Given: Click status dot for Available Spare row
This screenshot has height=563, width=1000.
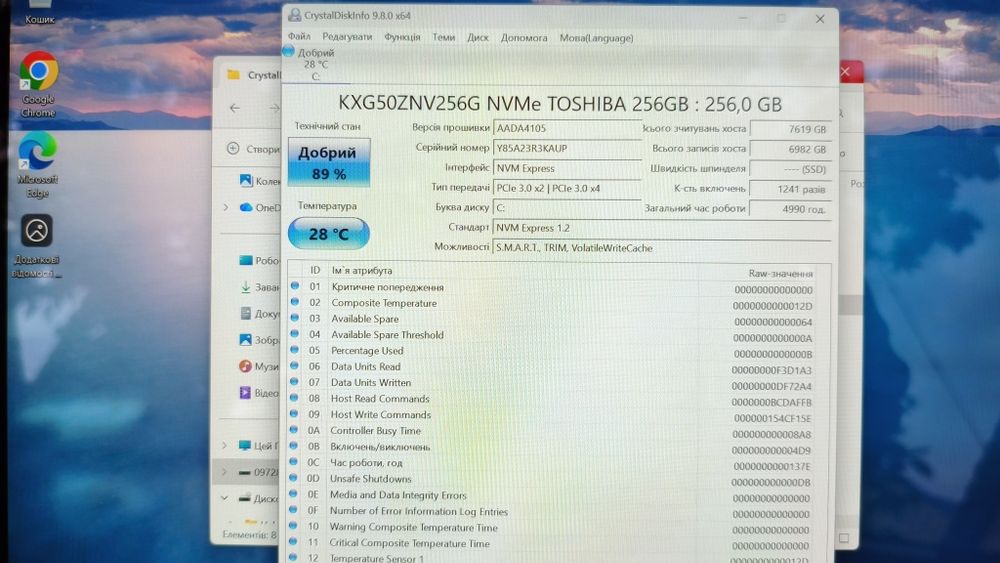Looking at the screenshot, I should click(295, 318).
